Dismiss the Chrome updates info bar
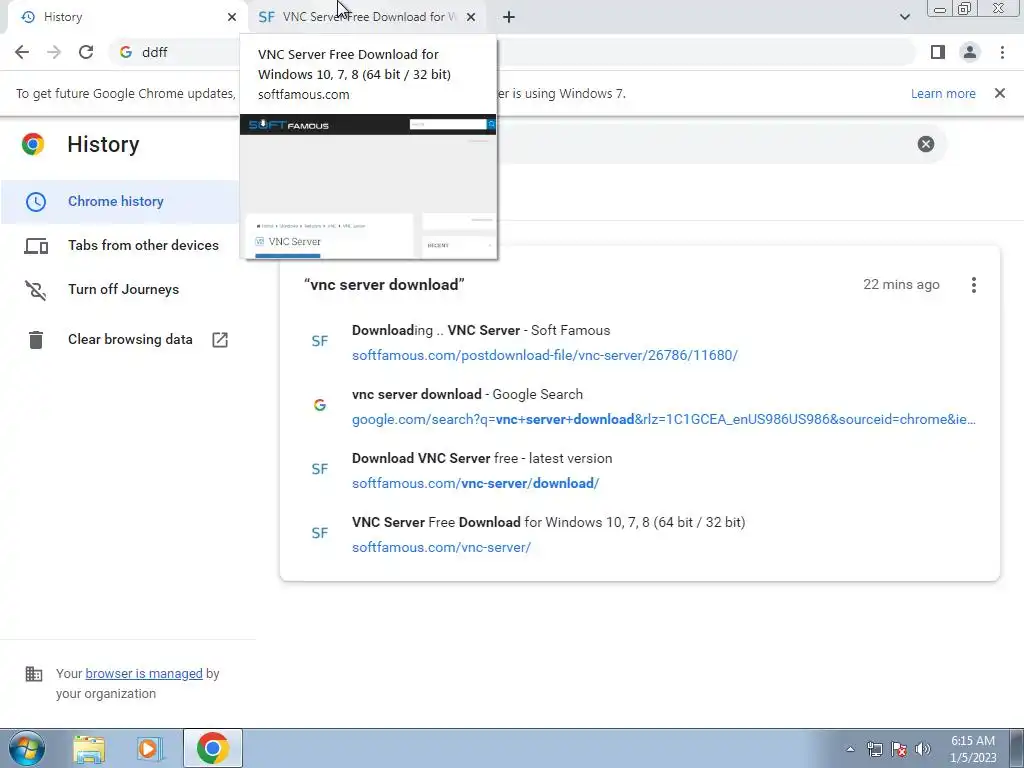The image size is (1024, 768). 999,93
